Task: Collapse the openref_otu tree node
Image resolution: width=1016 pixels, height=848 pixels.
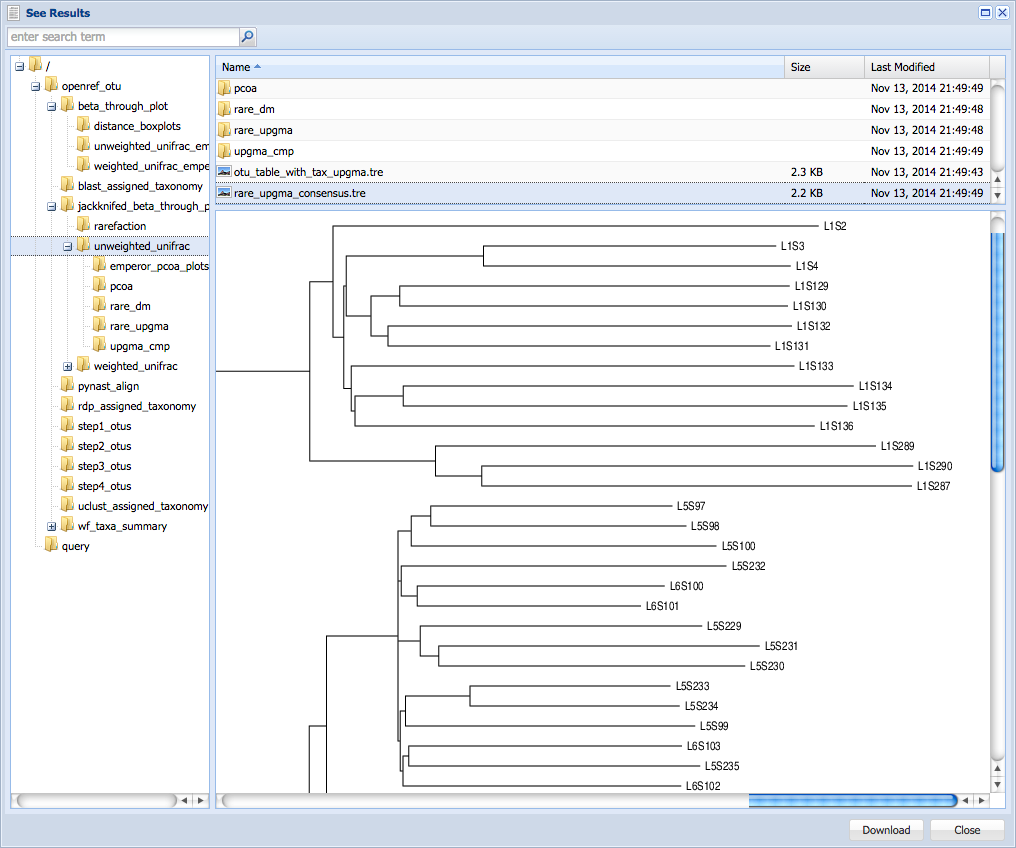Action: coord(36,86)
